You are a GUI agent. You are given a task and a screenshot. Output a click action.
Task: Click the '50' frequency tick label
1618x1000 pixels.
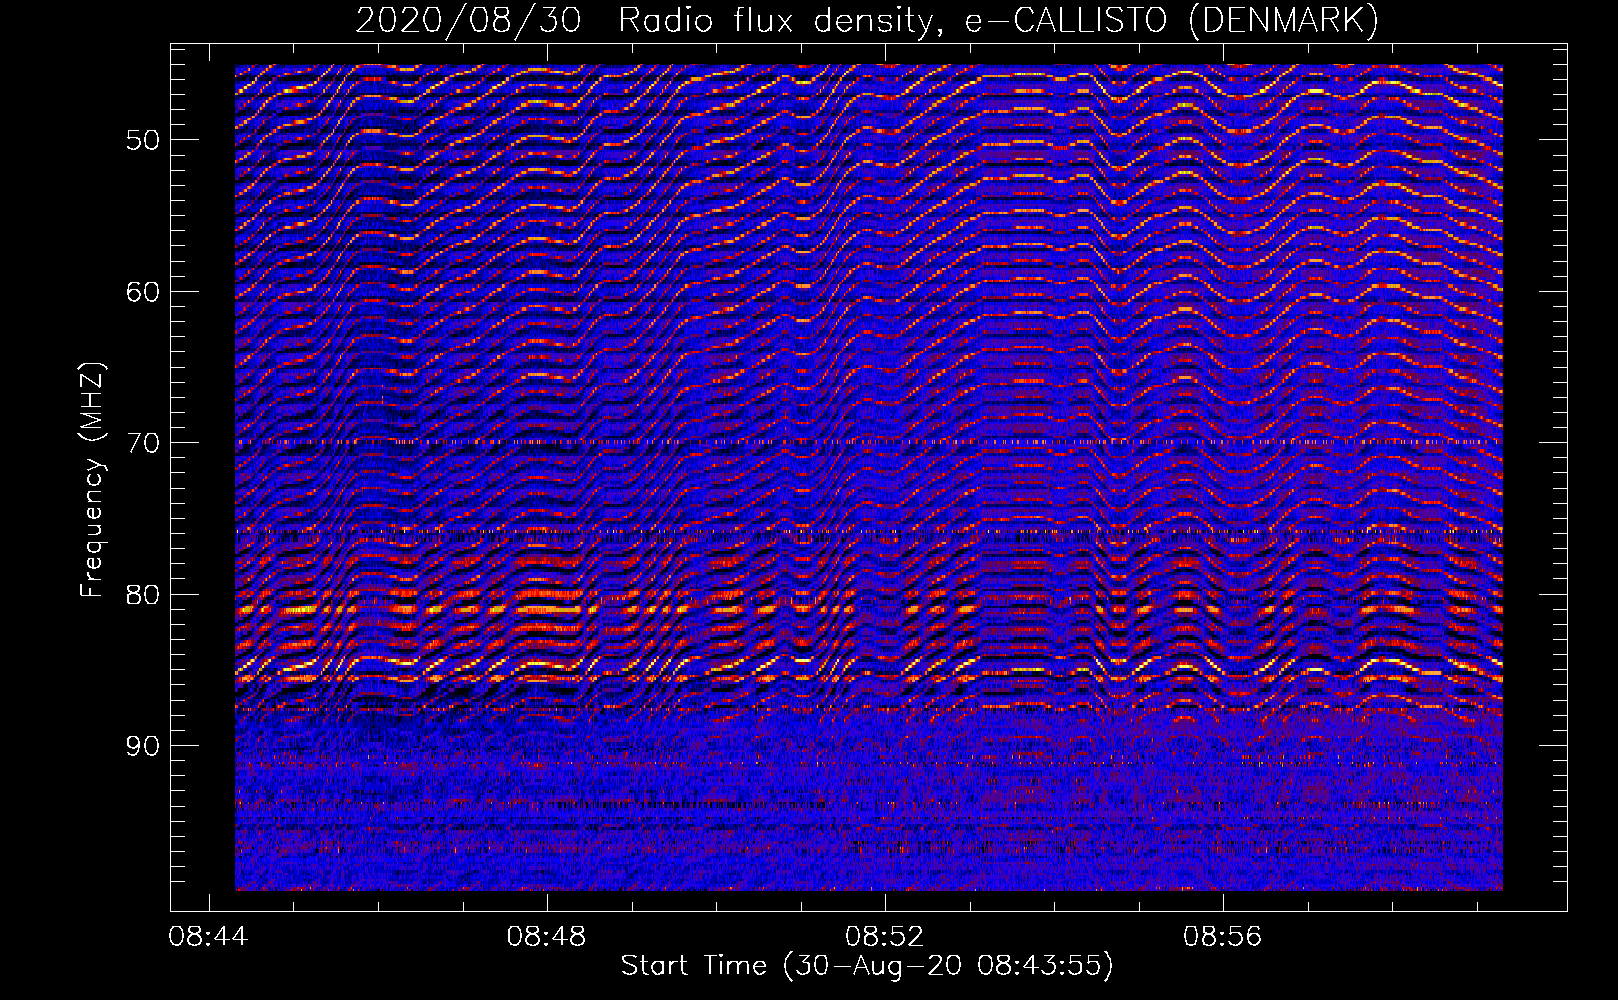click(142, 140)
